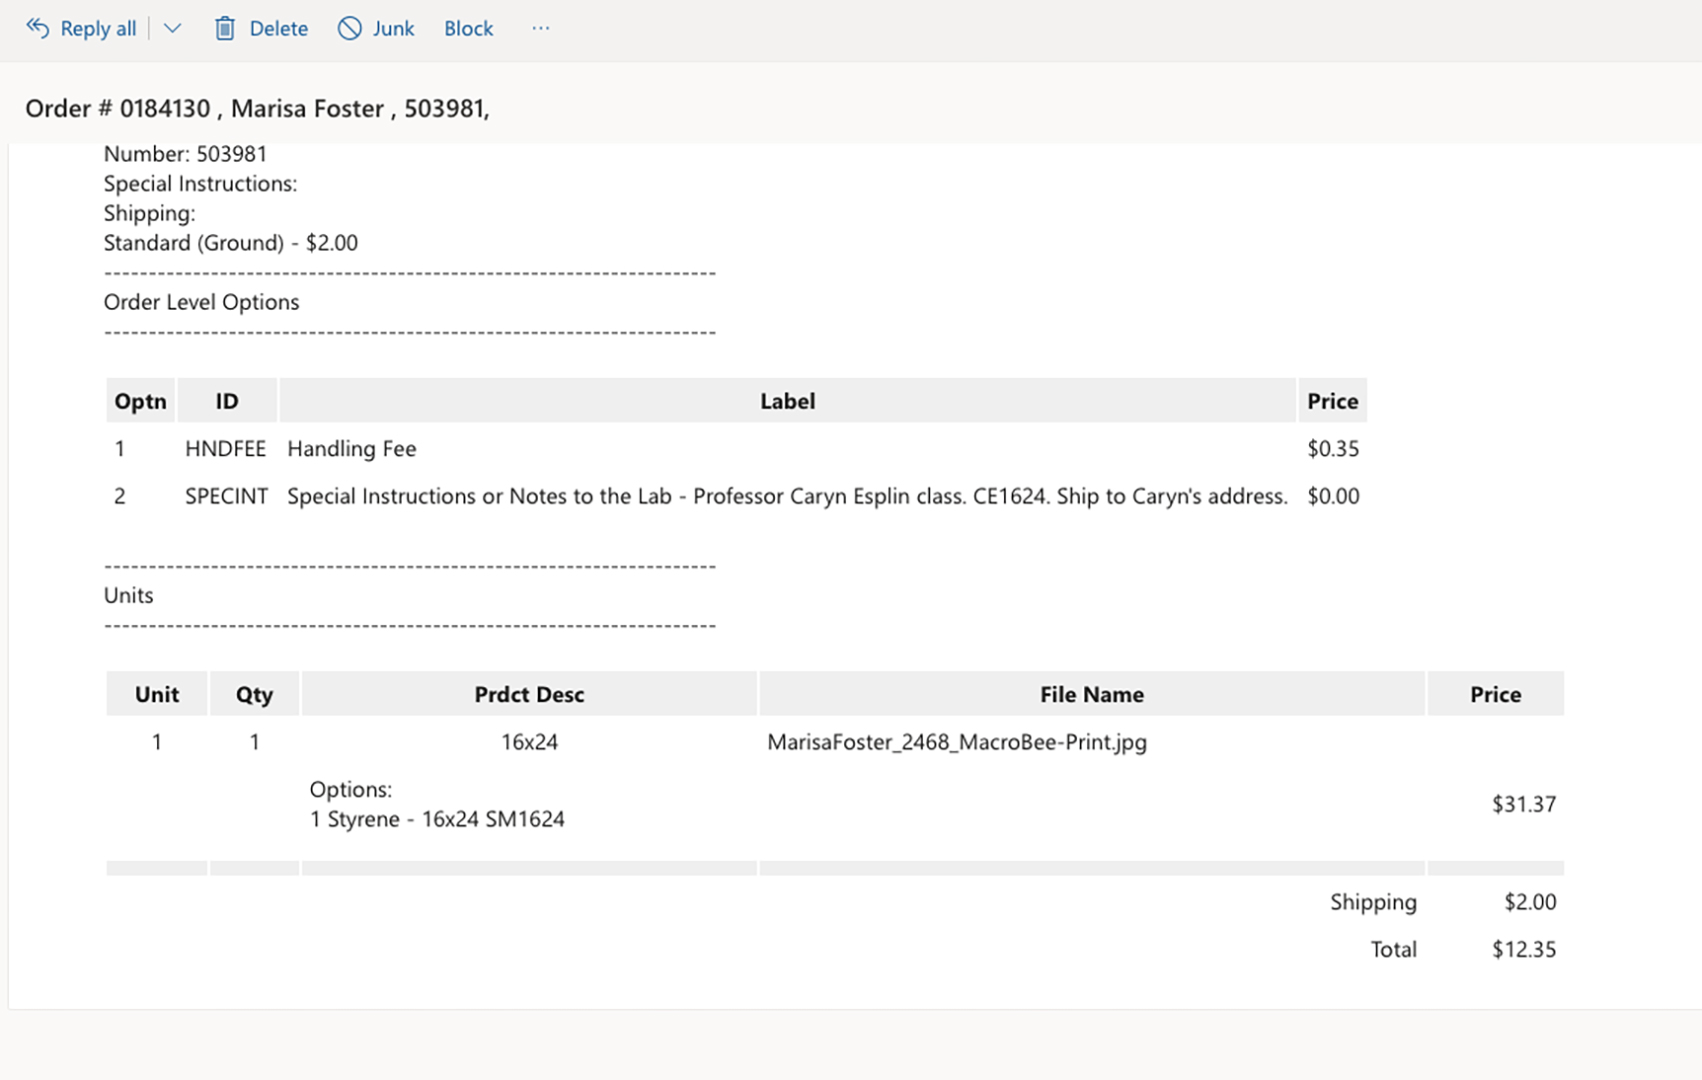
Task: Choose the Junk text label in toolbar
Action: pos(393,28)
